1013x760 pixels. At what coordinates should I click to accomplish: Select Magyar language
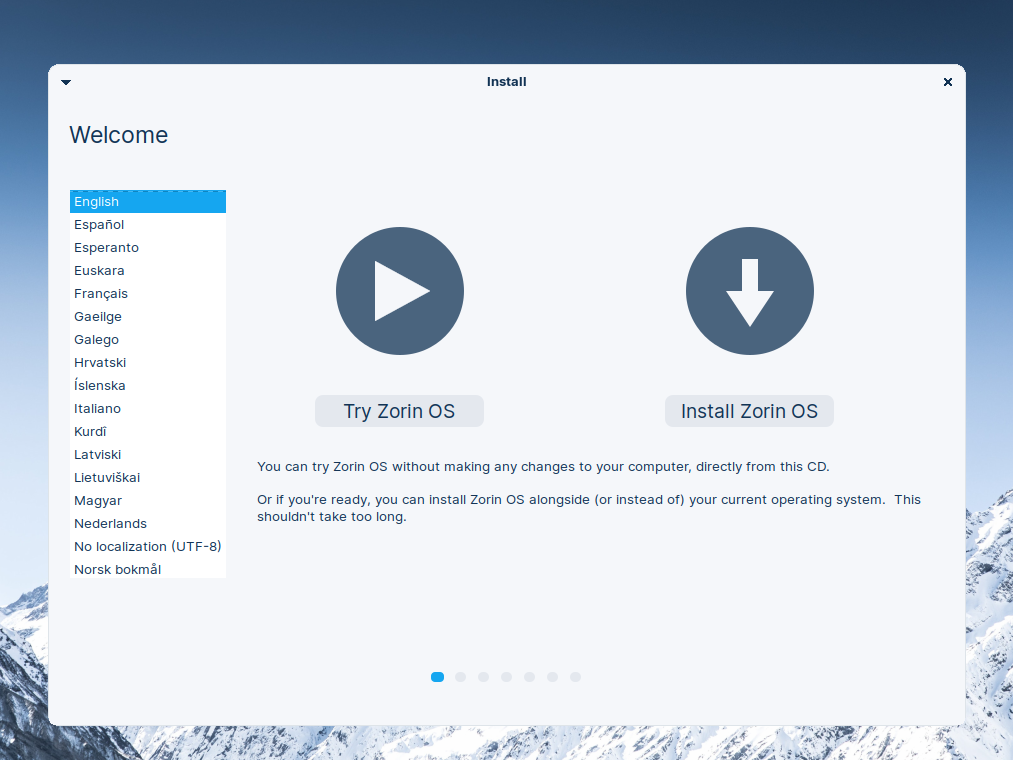[x=148, y=501]
